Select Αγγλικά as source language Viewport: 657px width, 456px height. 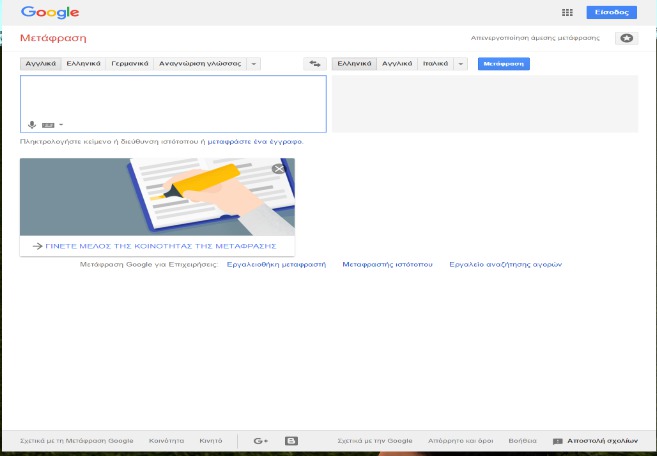pyautogui.click(x=41, y=64)
